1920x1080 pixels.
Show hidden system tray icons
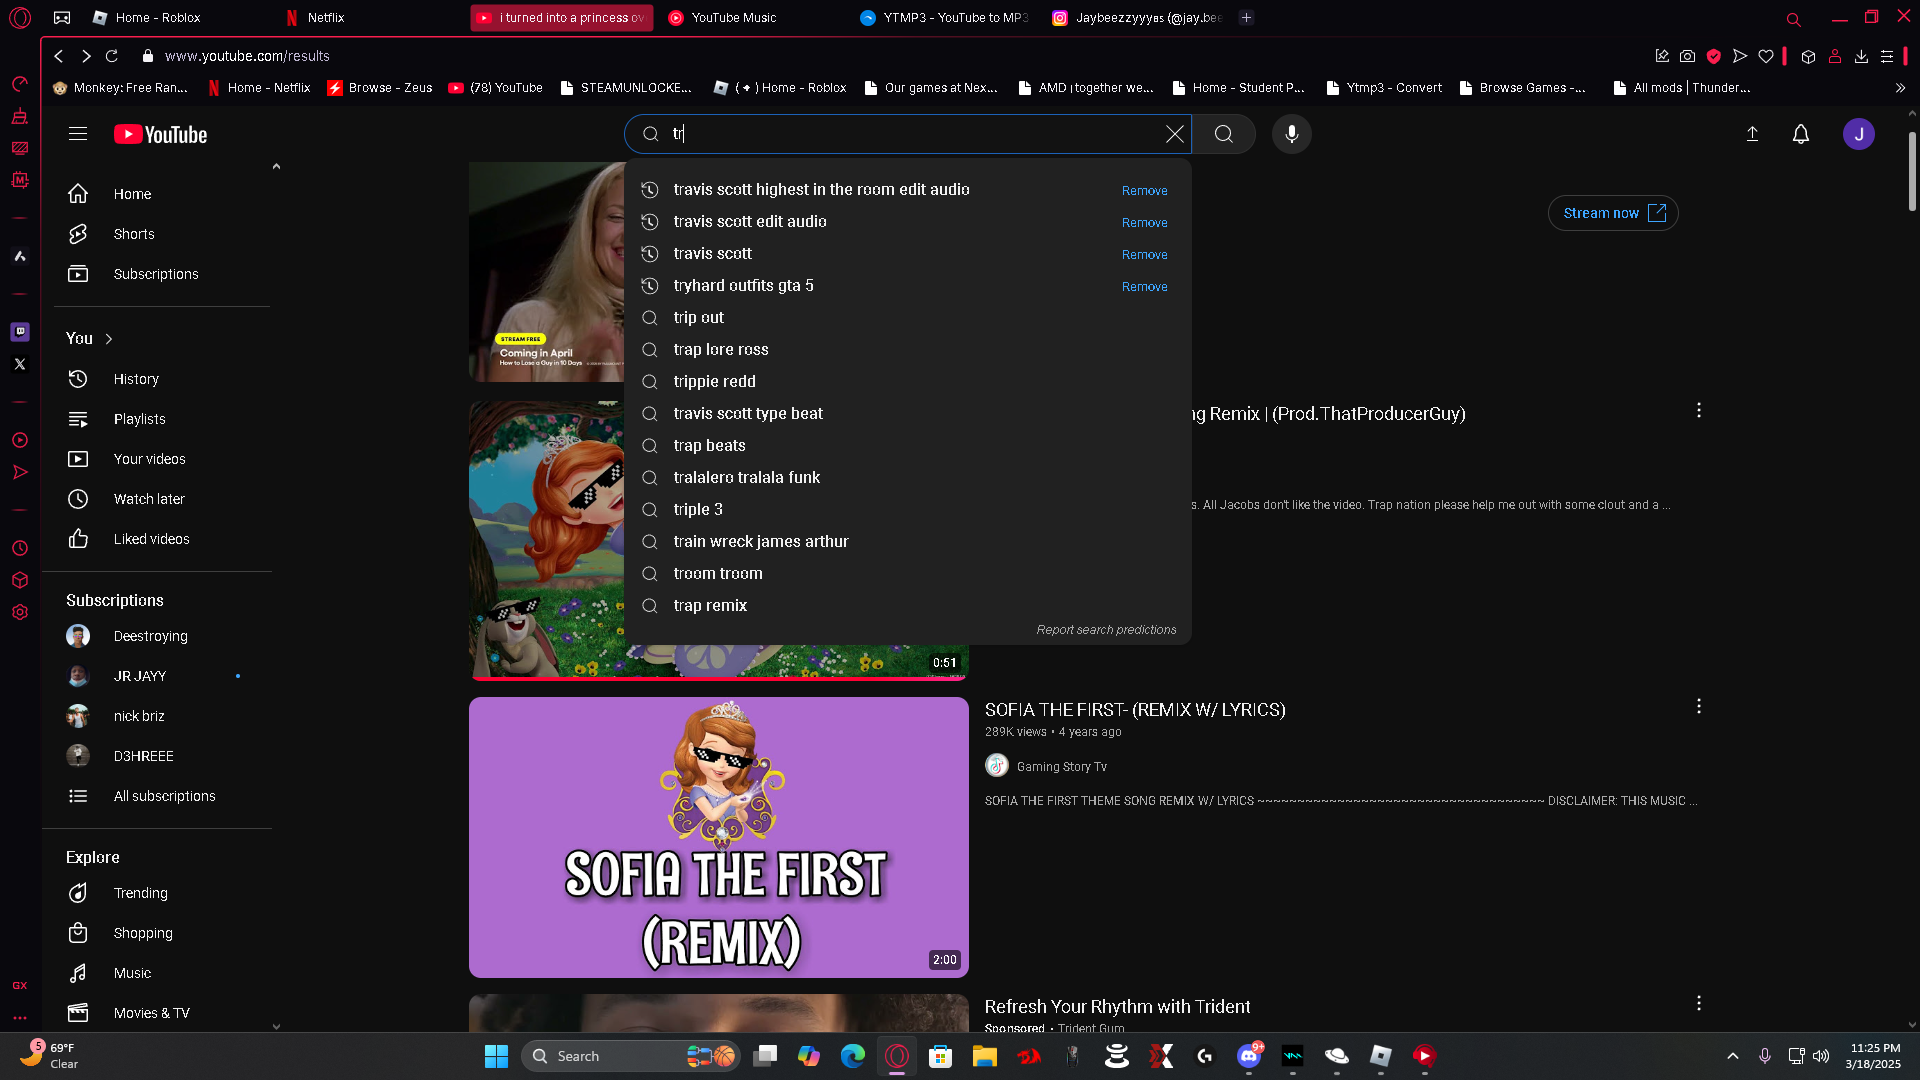coord(1732,1056)
